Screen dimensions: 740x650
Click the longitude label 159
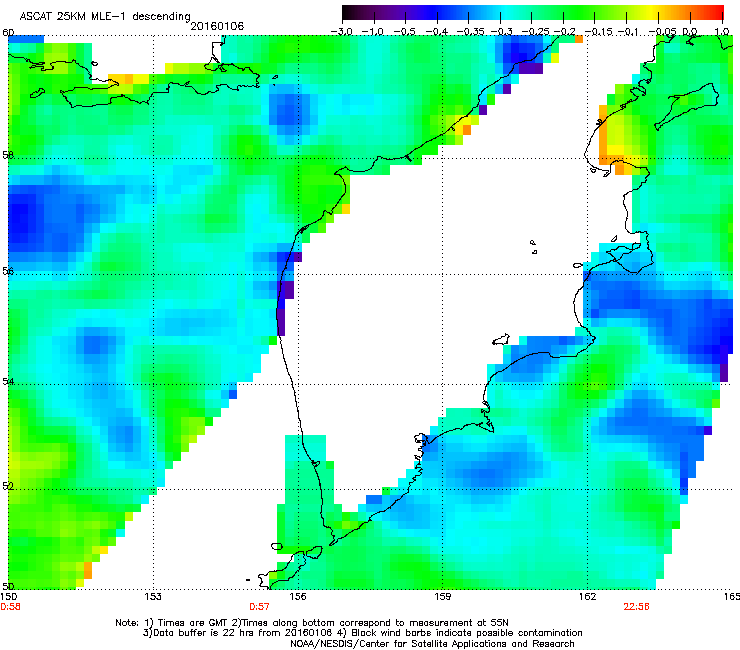pos(443,597)
